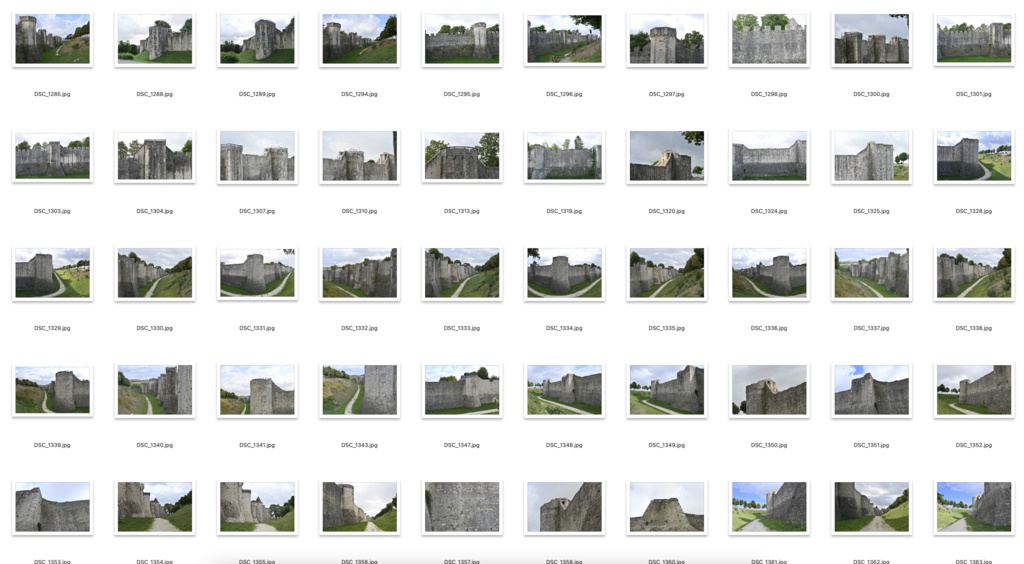Click thumbnail of DSC_1298.jpg

pyautogui.click(x=769, y=39)
